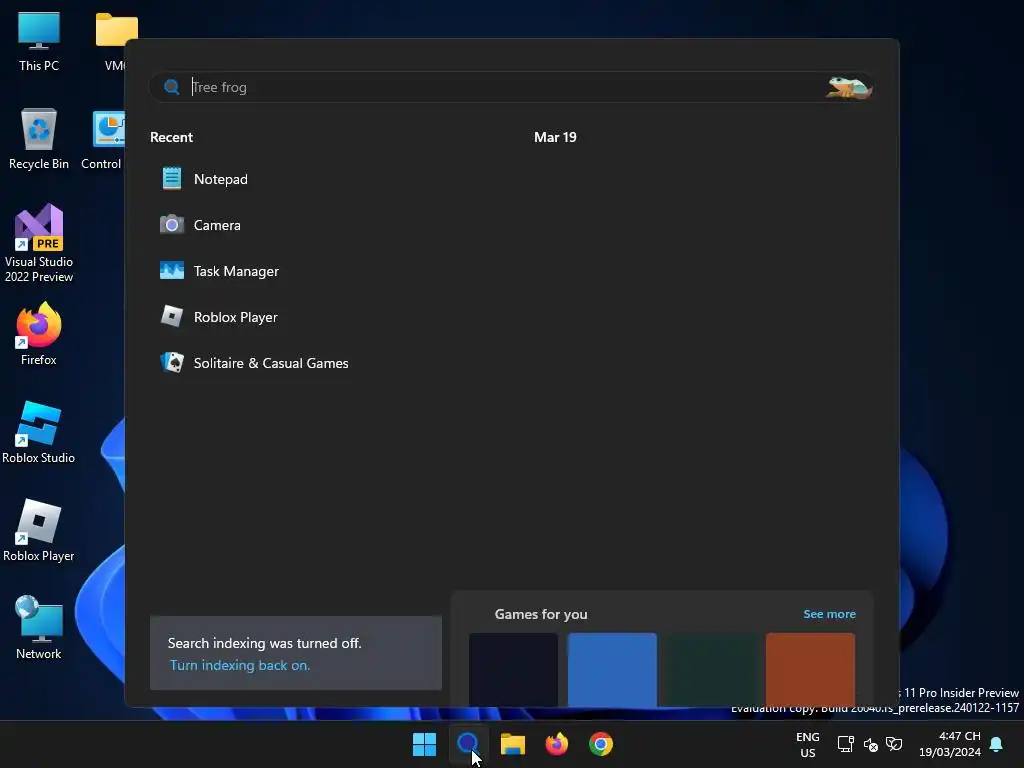Click the Windows Security tray icon
This screenshot has height=768, width=1024.
pyautogui.click(x=894, y=744)
